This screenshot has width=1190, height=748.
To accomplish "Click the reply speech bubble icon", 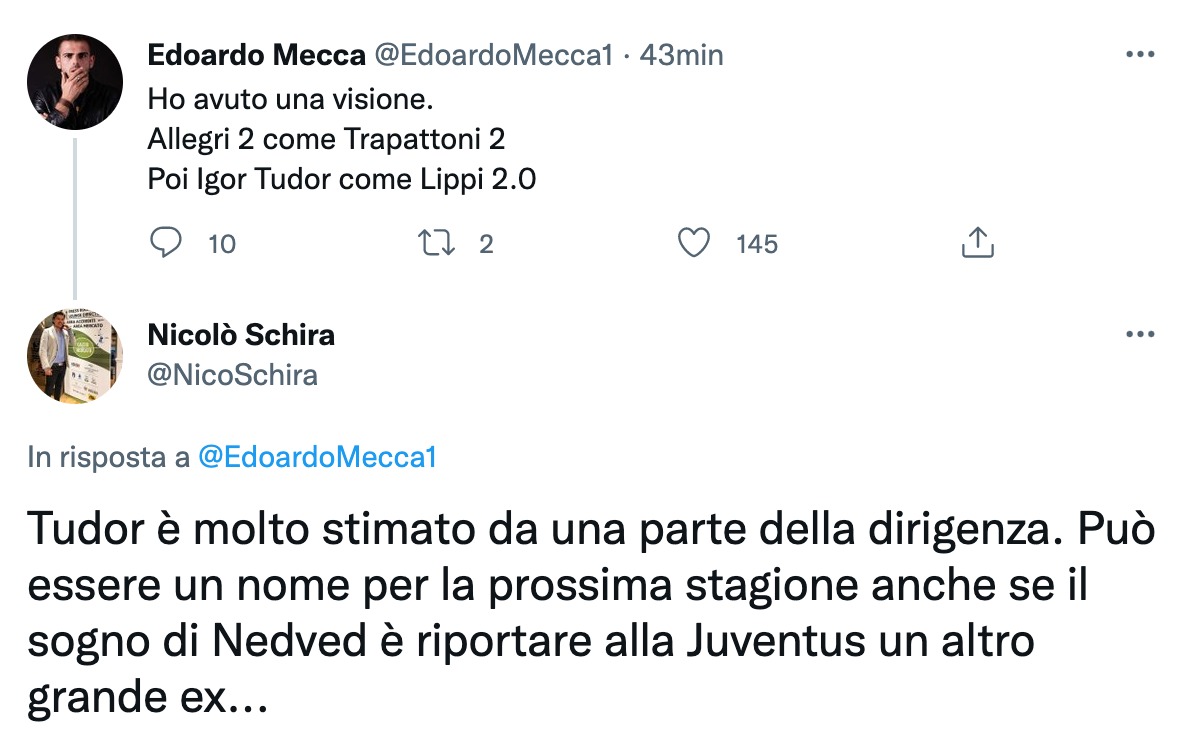I will point(166,243).
